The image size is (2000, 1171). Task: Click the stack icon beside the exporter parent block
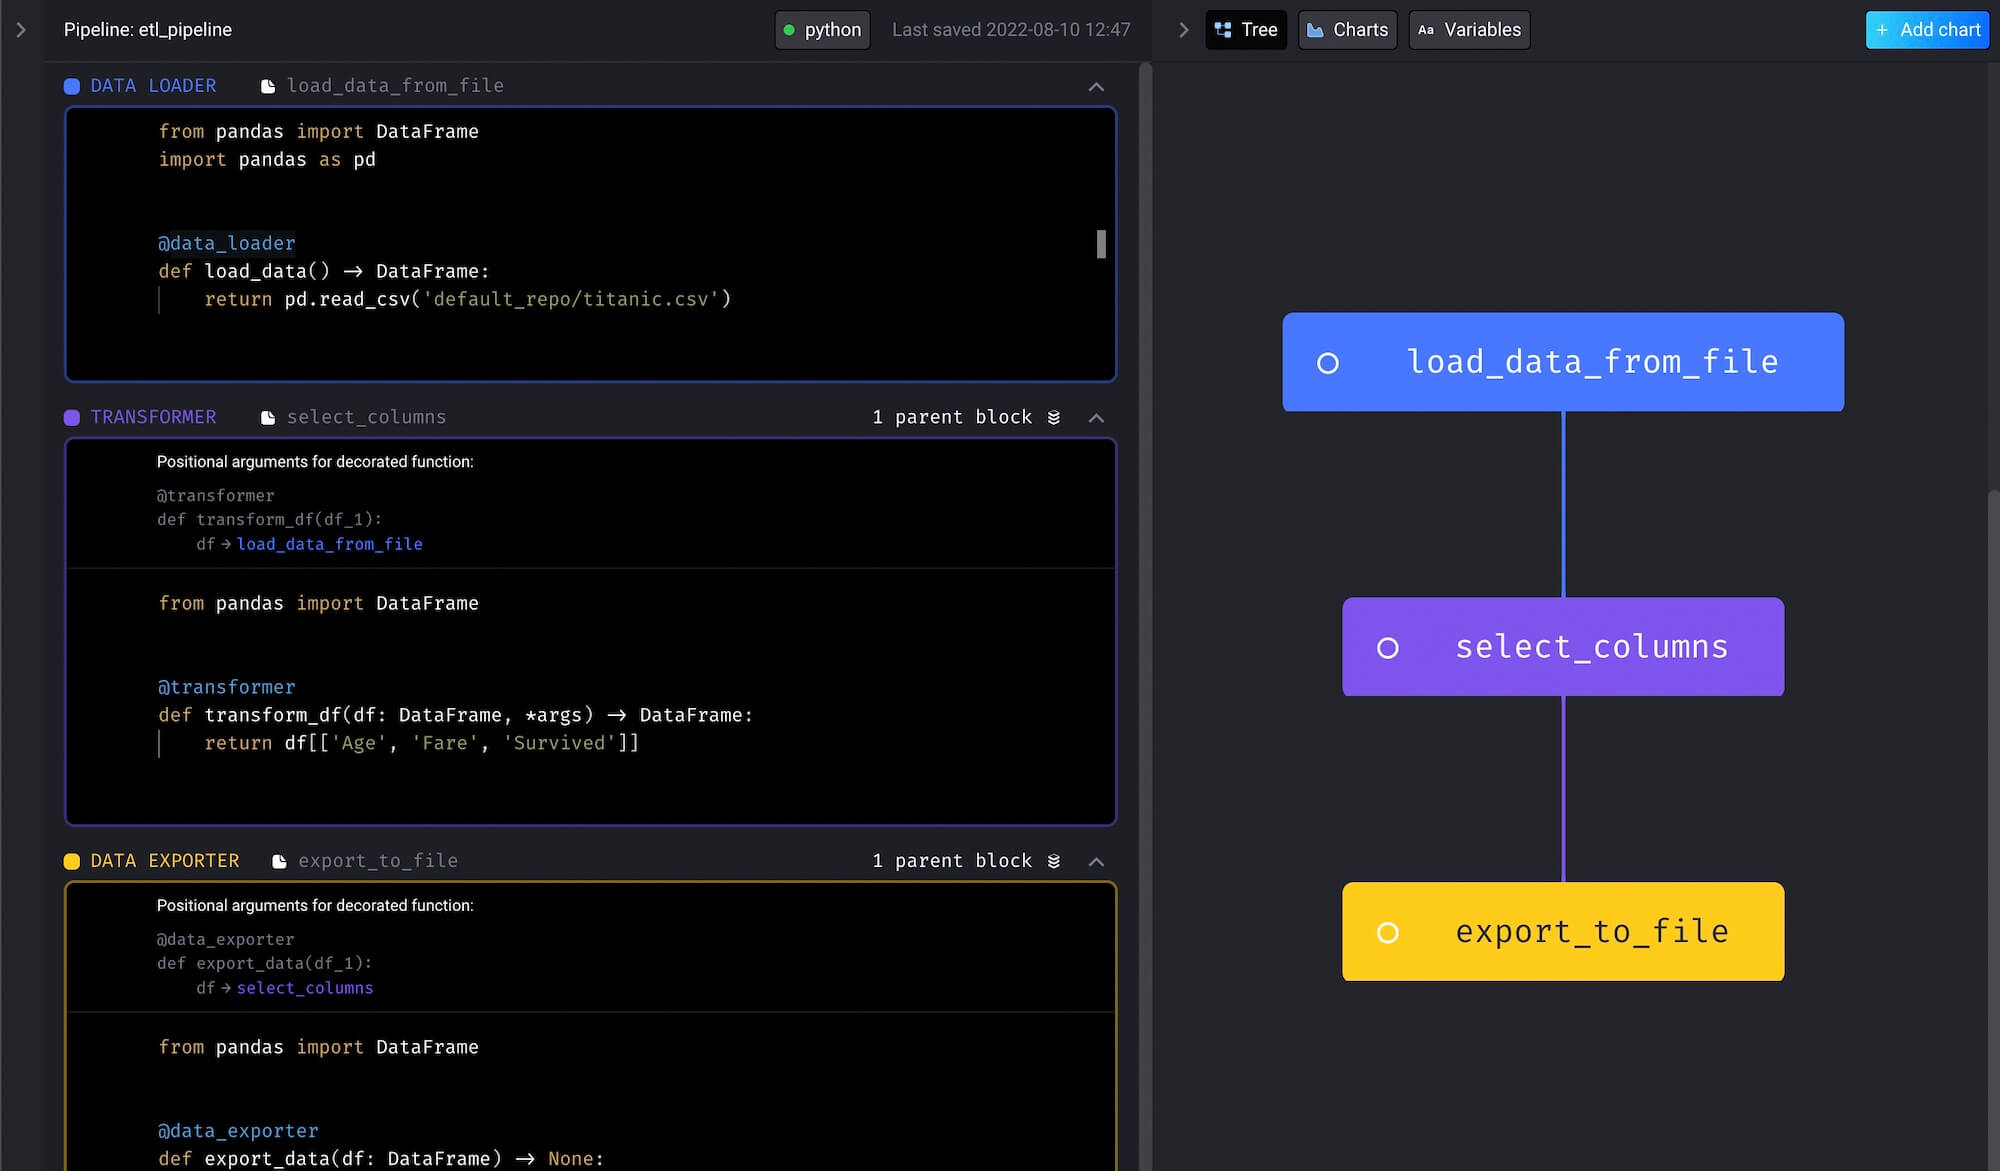pyautogui.click(x=1053, y=862)
